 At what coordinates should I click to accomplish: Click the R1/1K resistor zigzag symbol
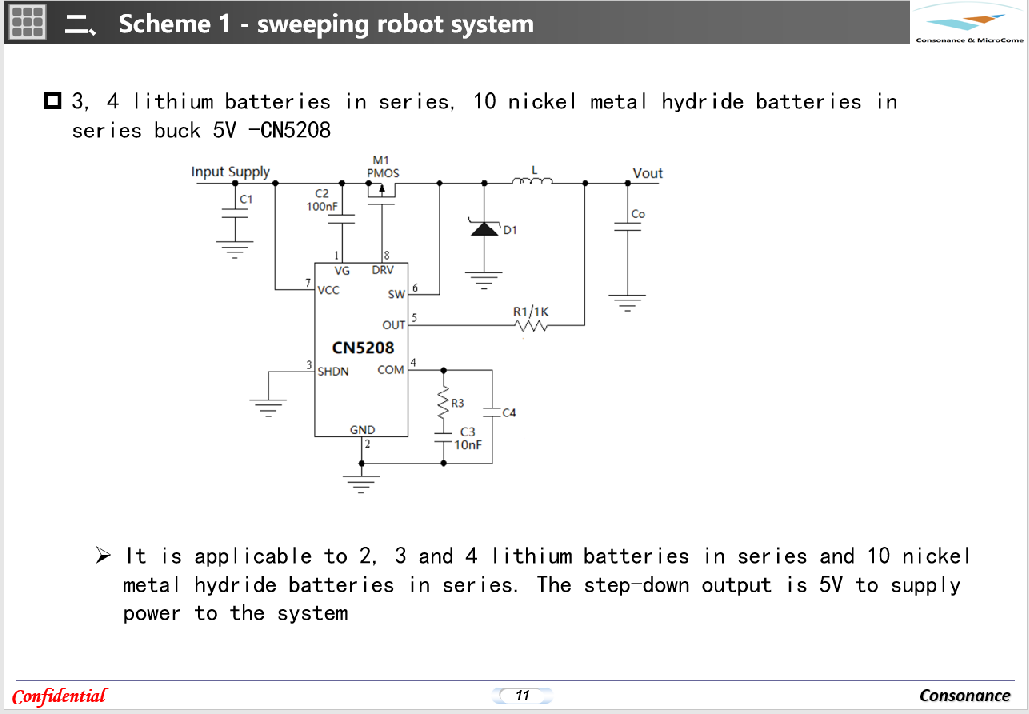(531, 325)
